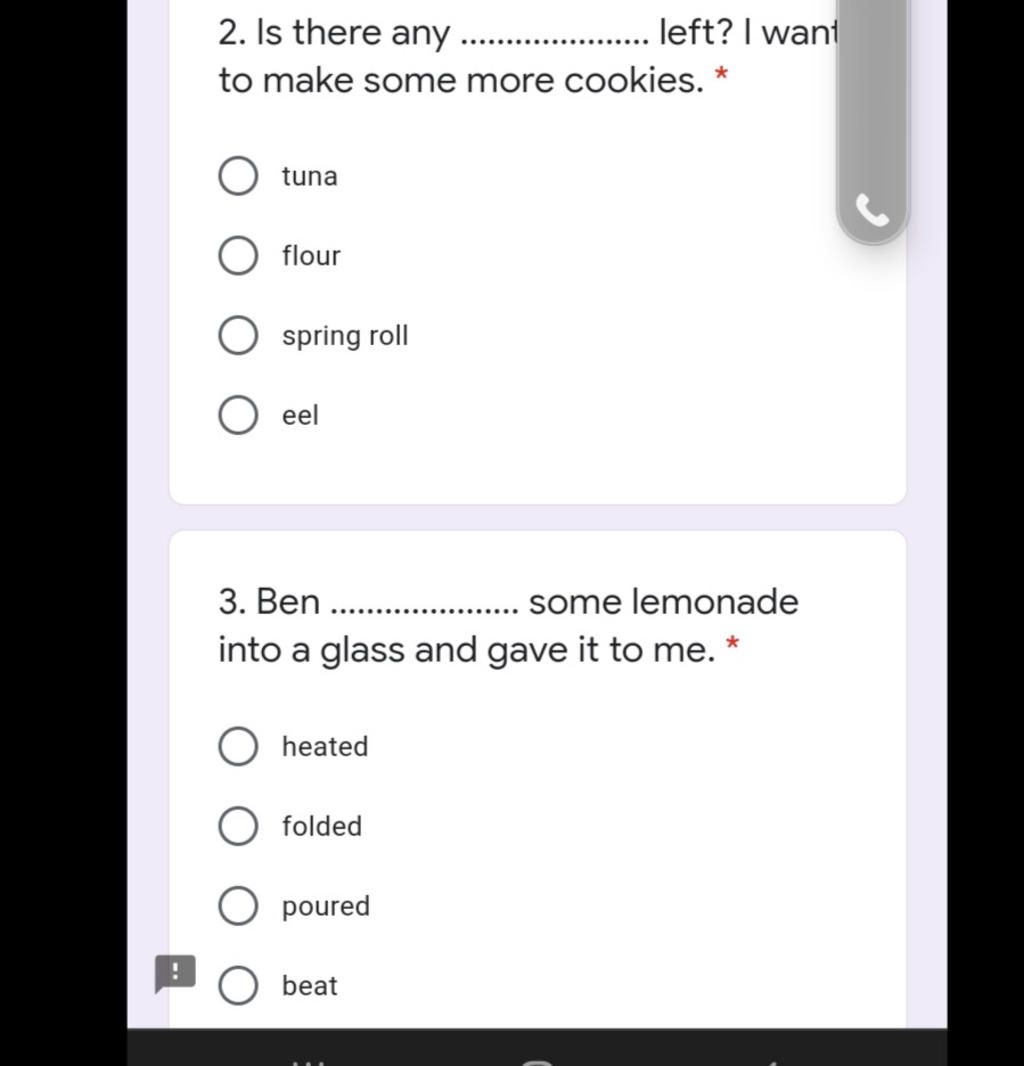Select the spring roll option
This screenshot has height=1066, width=1024.
pos(238,335)
